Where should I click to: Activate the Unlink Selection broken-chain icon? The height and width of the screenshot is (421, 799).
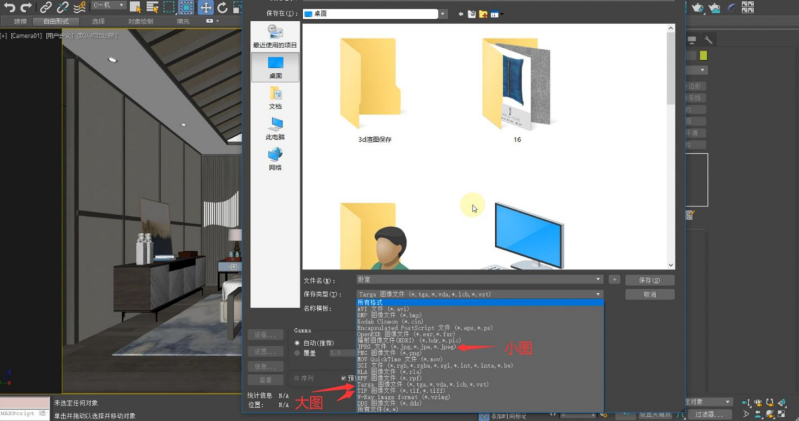tap(63, 7)
